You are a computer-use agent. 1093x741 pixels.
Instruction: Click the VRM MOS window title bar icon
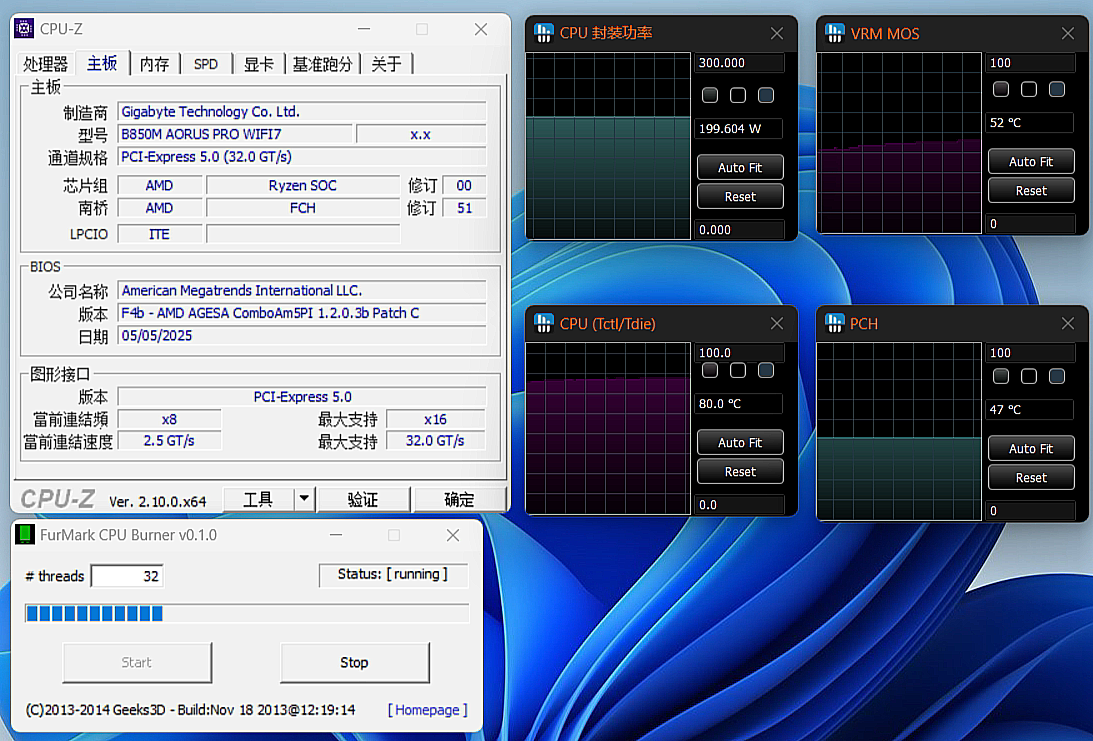point(834,33)
